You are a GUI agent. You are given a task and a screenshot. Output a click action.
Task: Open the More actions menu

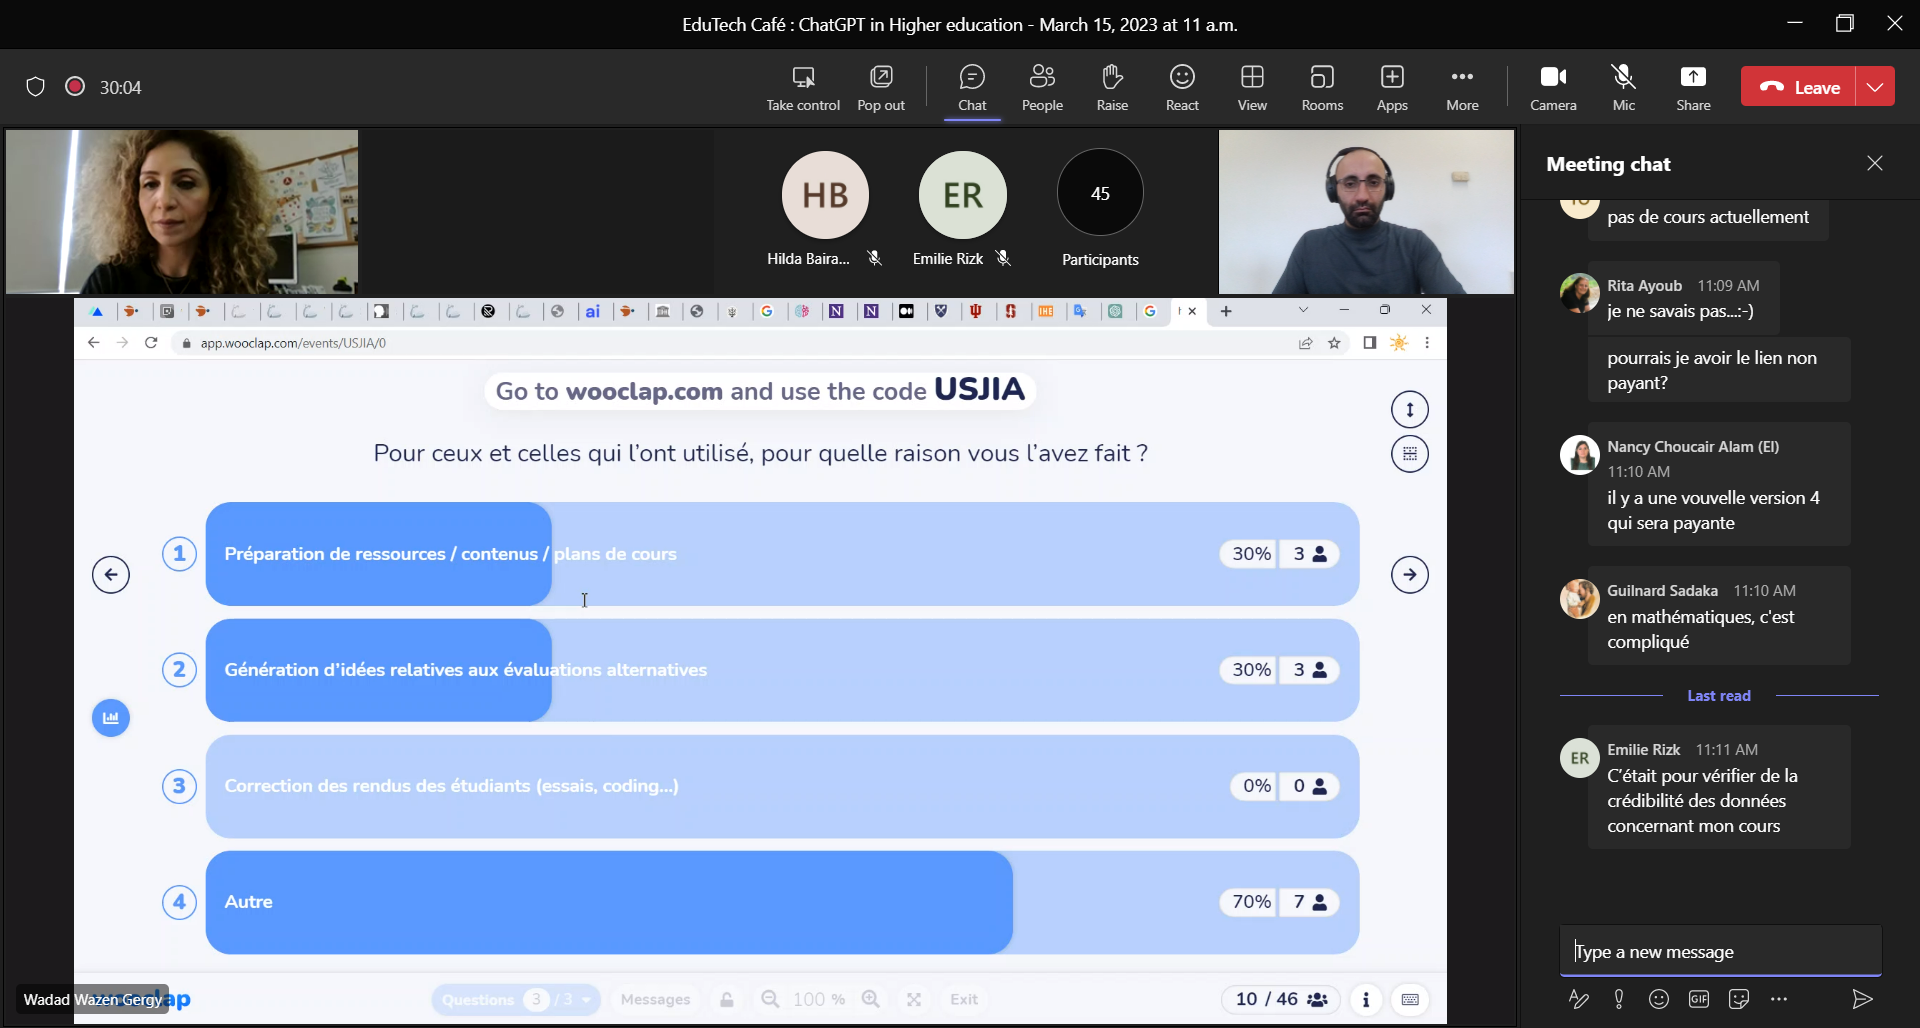click(x=1462, y=88)
